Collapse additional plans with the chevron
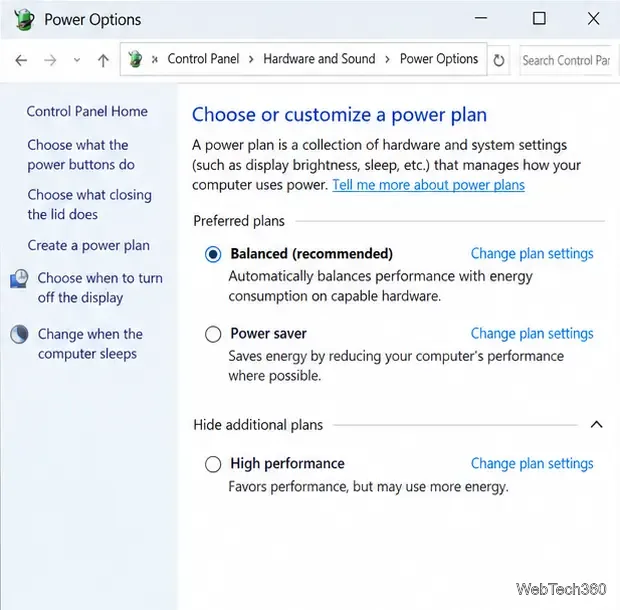Viewport: 620px width, 610px height. click(x=596, y=425)
